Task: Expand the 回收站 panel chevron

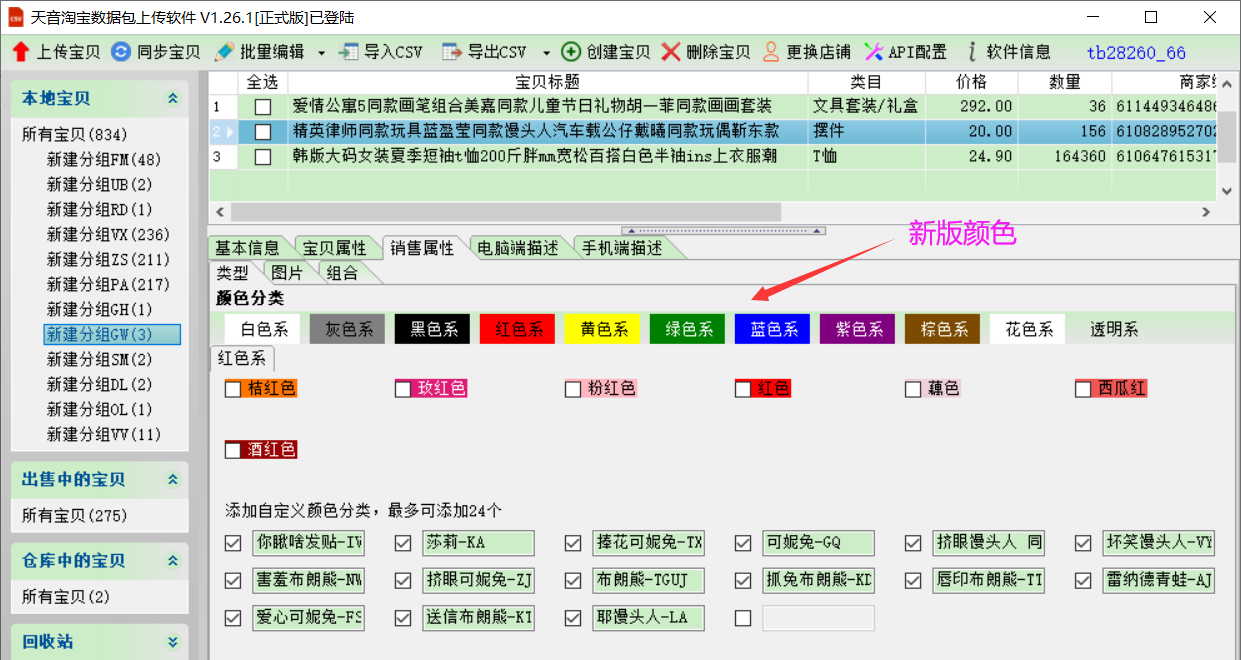Action: [x=173, y=642]
